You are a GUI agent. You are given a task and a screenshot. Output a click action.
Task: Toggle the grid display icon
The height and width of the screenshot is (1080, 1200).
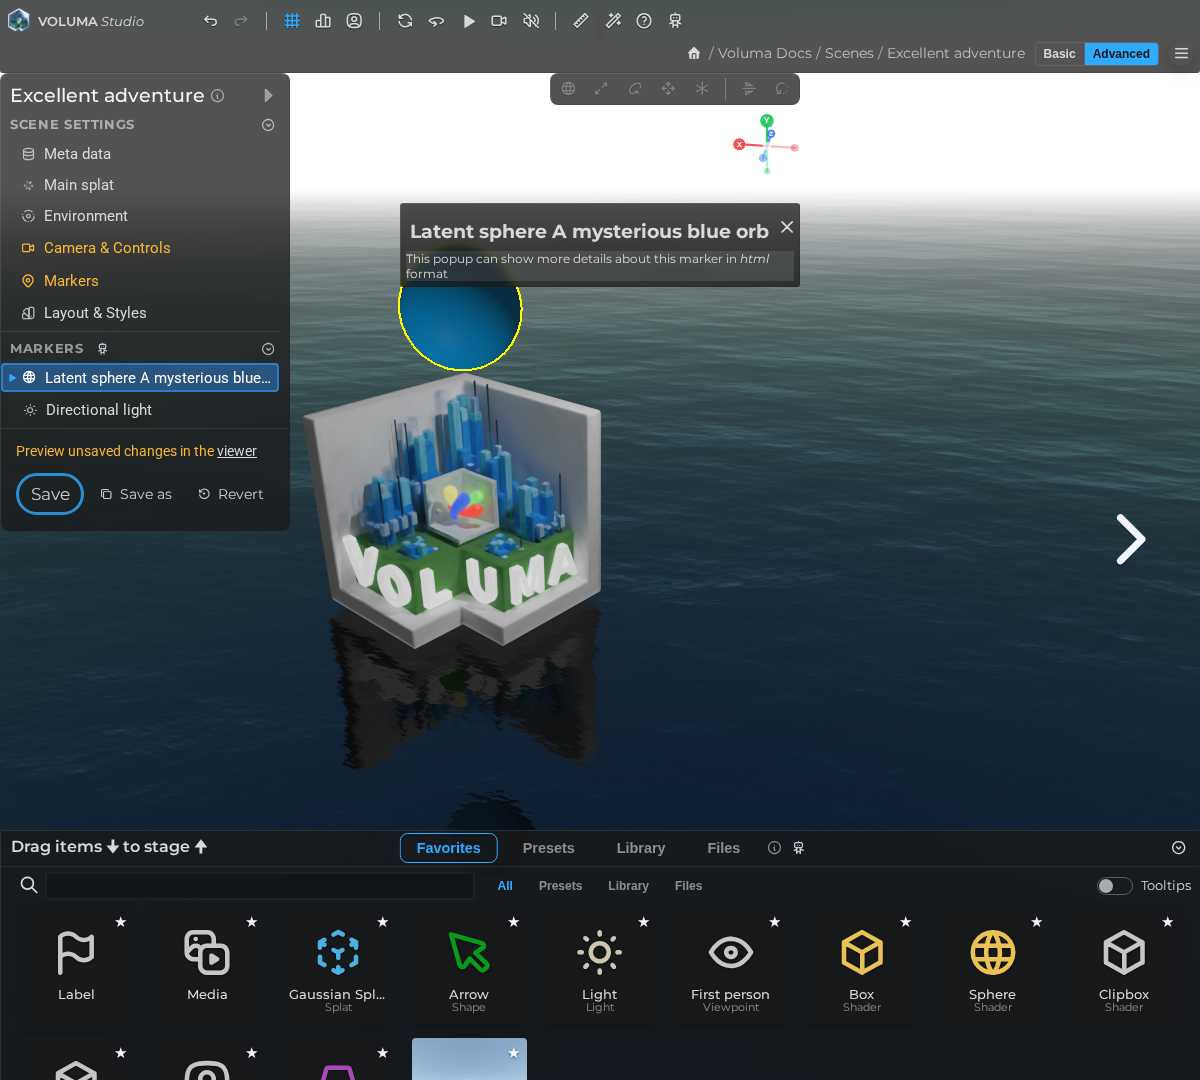point(292,21)
